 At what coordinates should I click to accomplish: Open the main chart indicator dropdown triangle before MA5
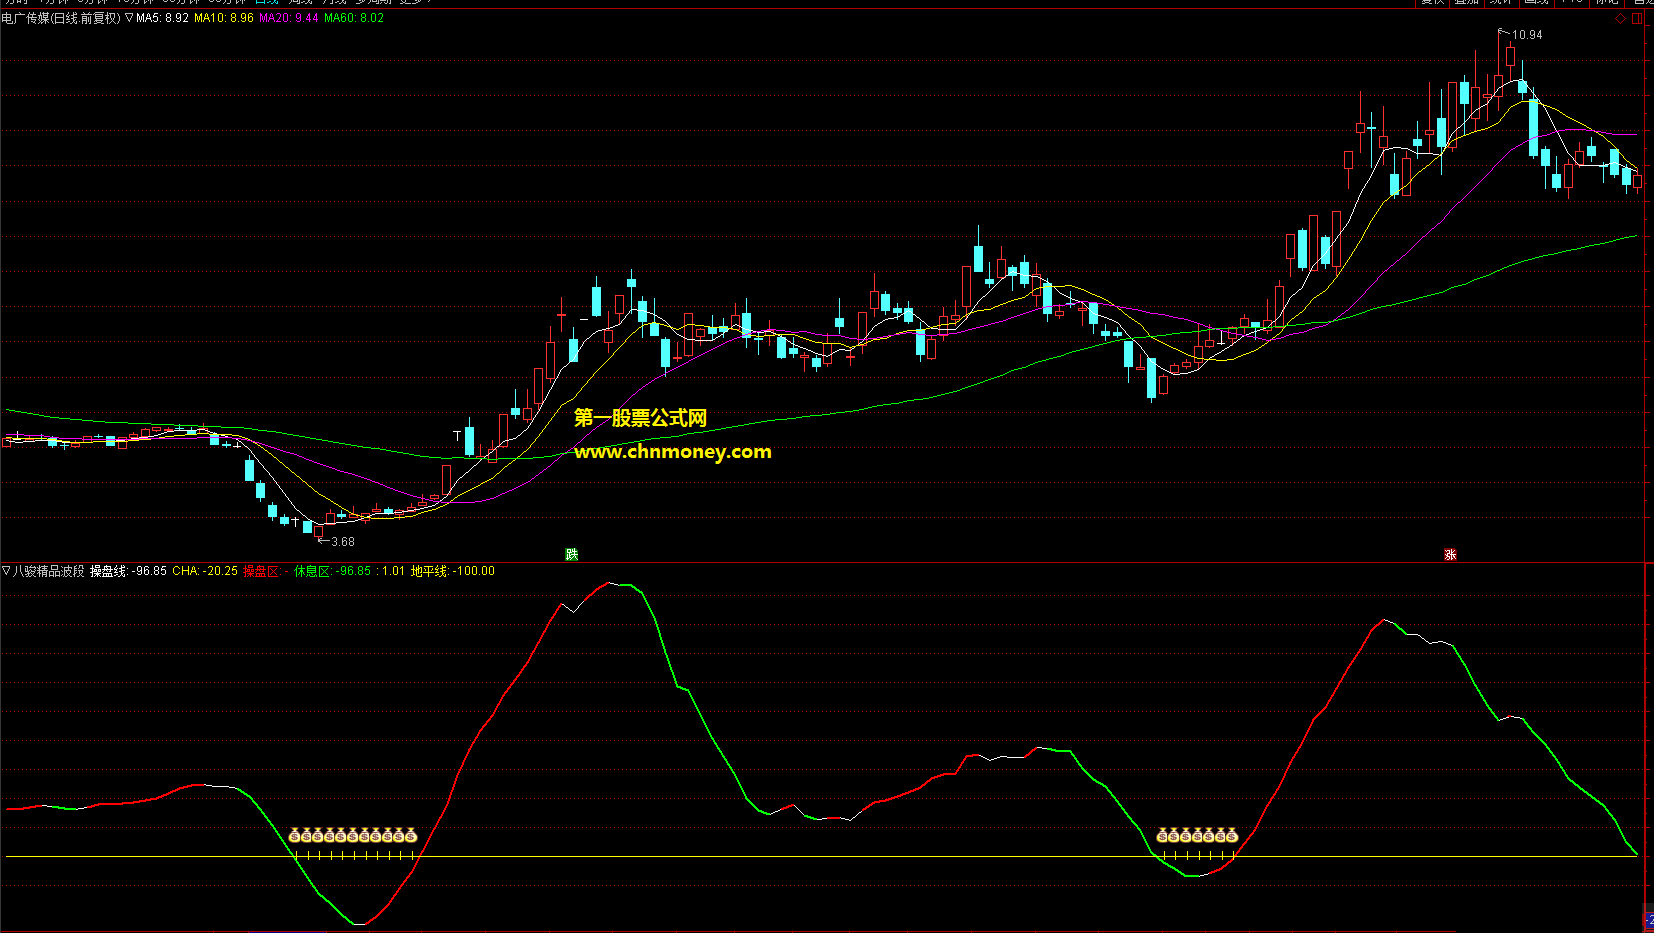tap(129, 18)
